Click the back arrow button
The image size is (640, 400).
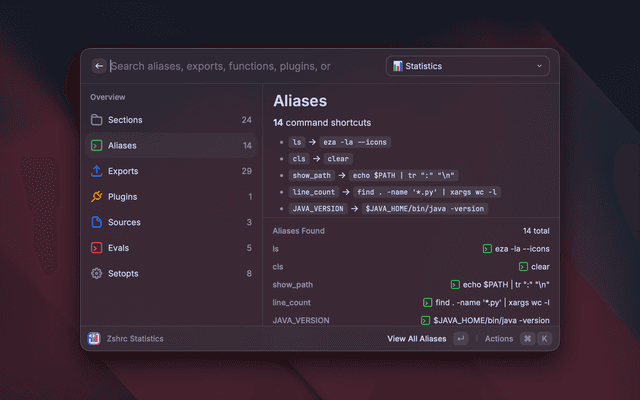(x=98, y=66)
